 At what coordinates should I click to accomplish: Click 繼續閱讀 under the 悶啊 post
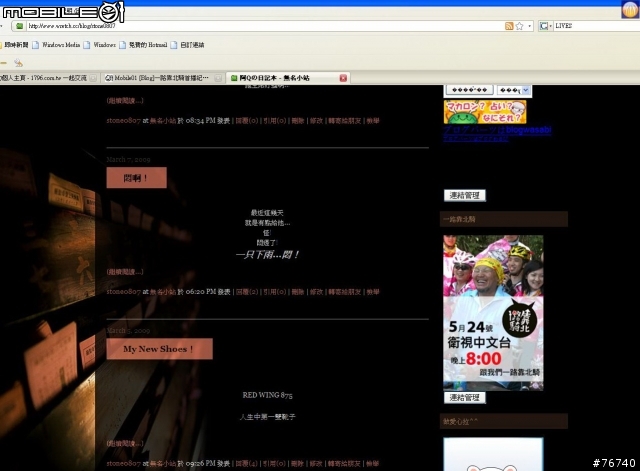click(125, 272)
